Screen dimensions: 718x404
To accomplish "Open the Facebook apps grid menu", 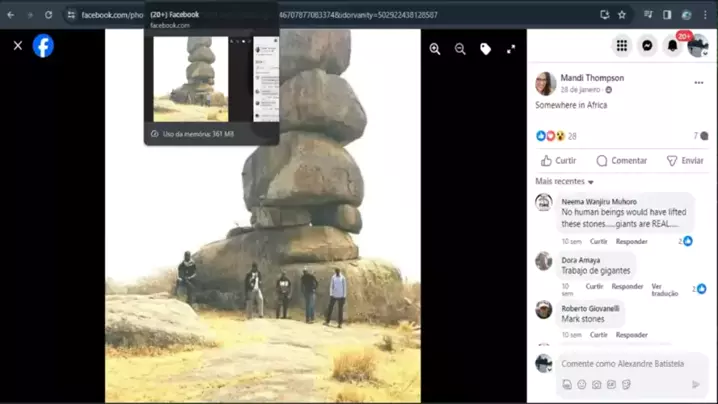I will [x=622, y=46].
